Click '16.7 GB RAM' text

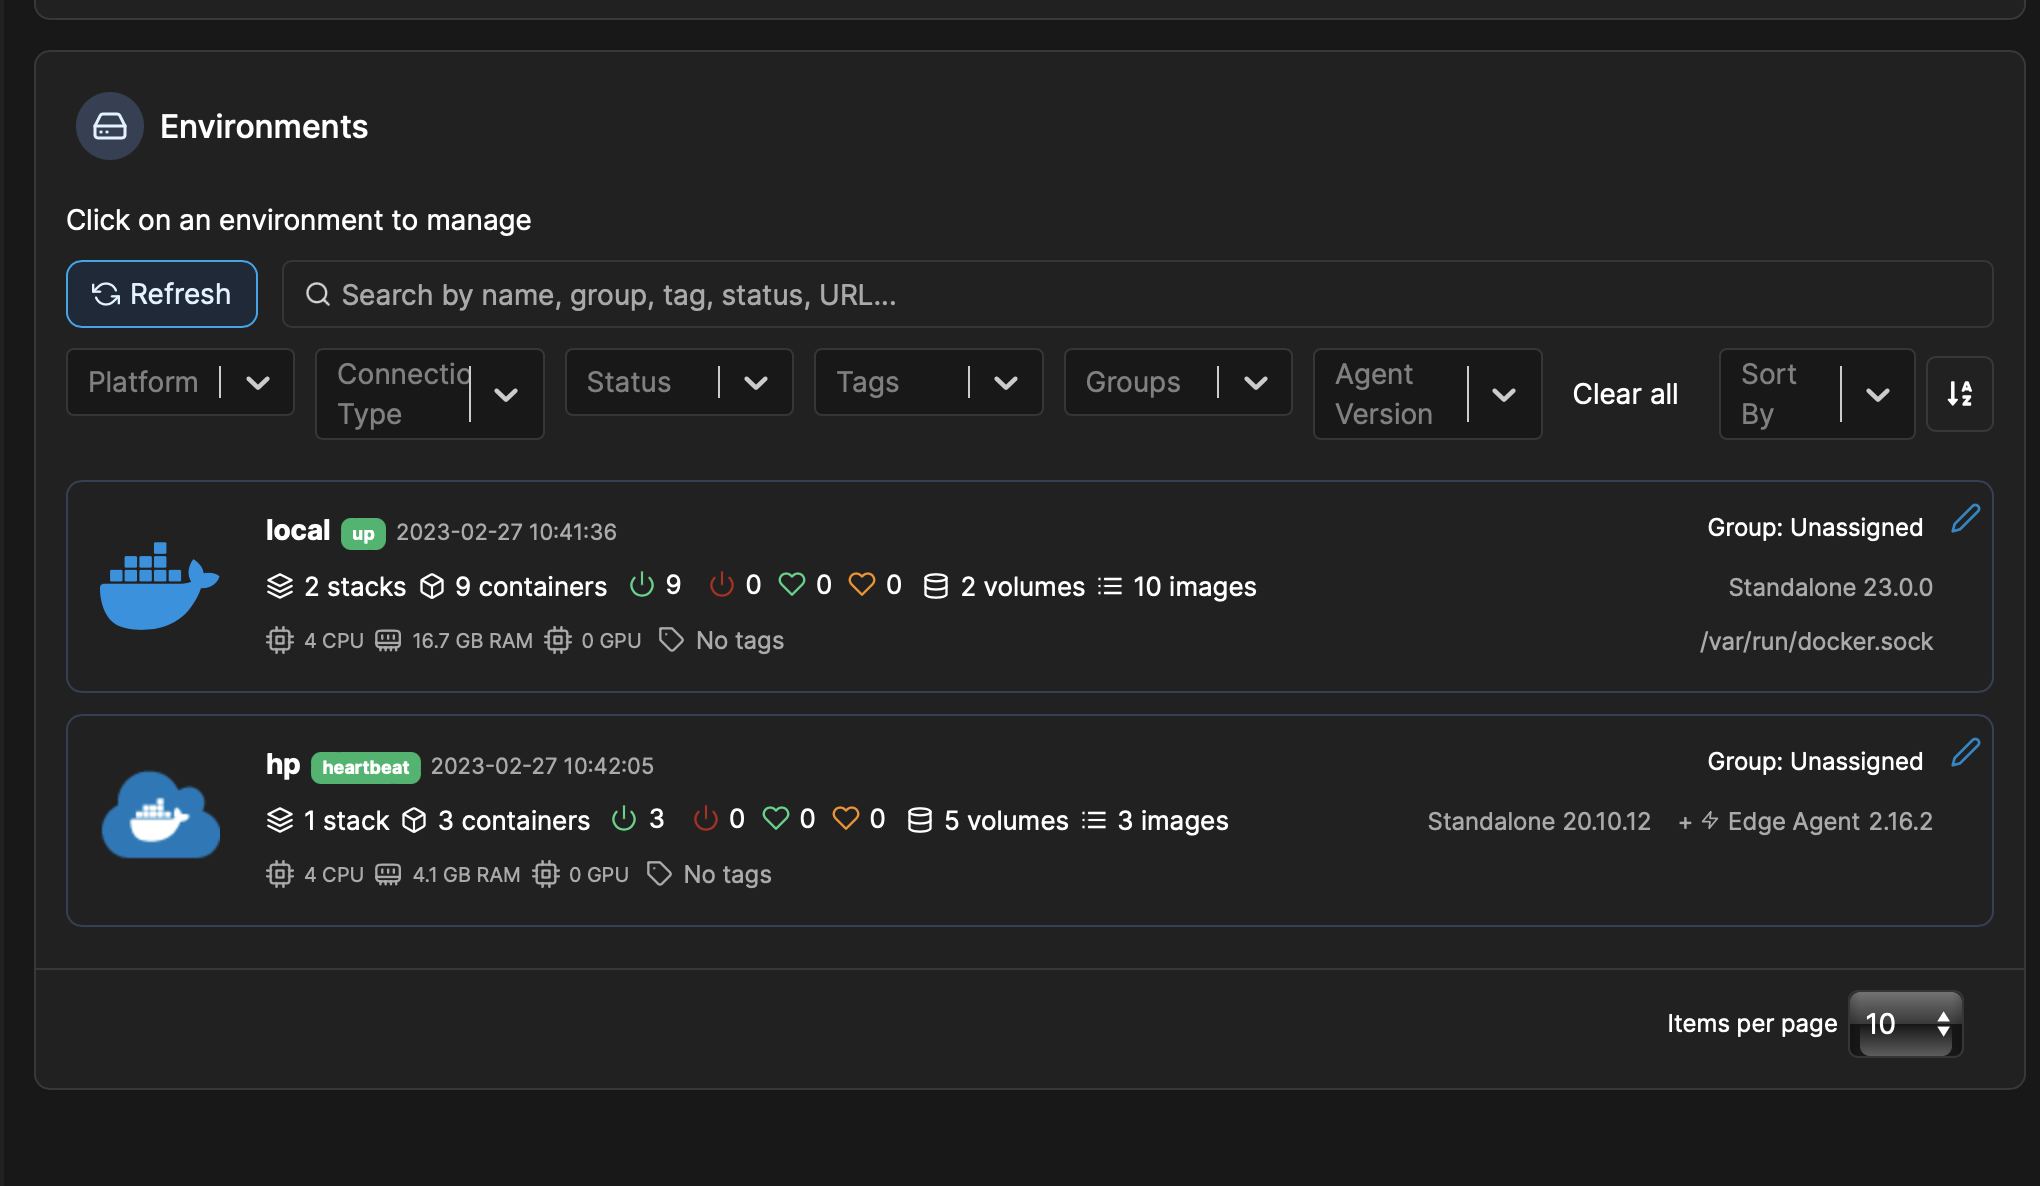click(473, 641)
